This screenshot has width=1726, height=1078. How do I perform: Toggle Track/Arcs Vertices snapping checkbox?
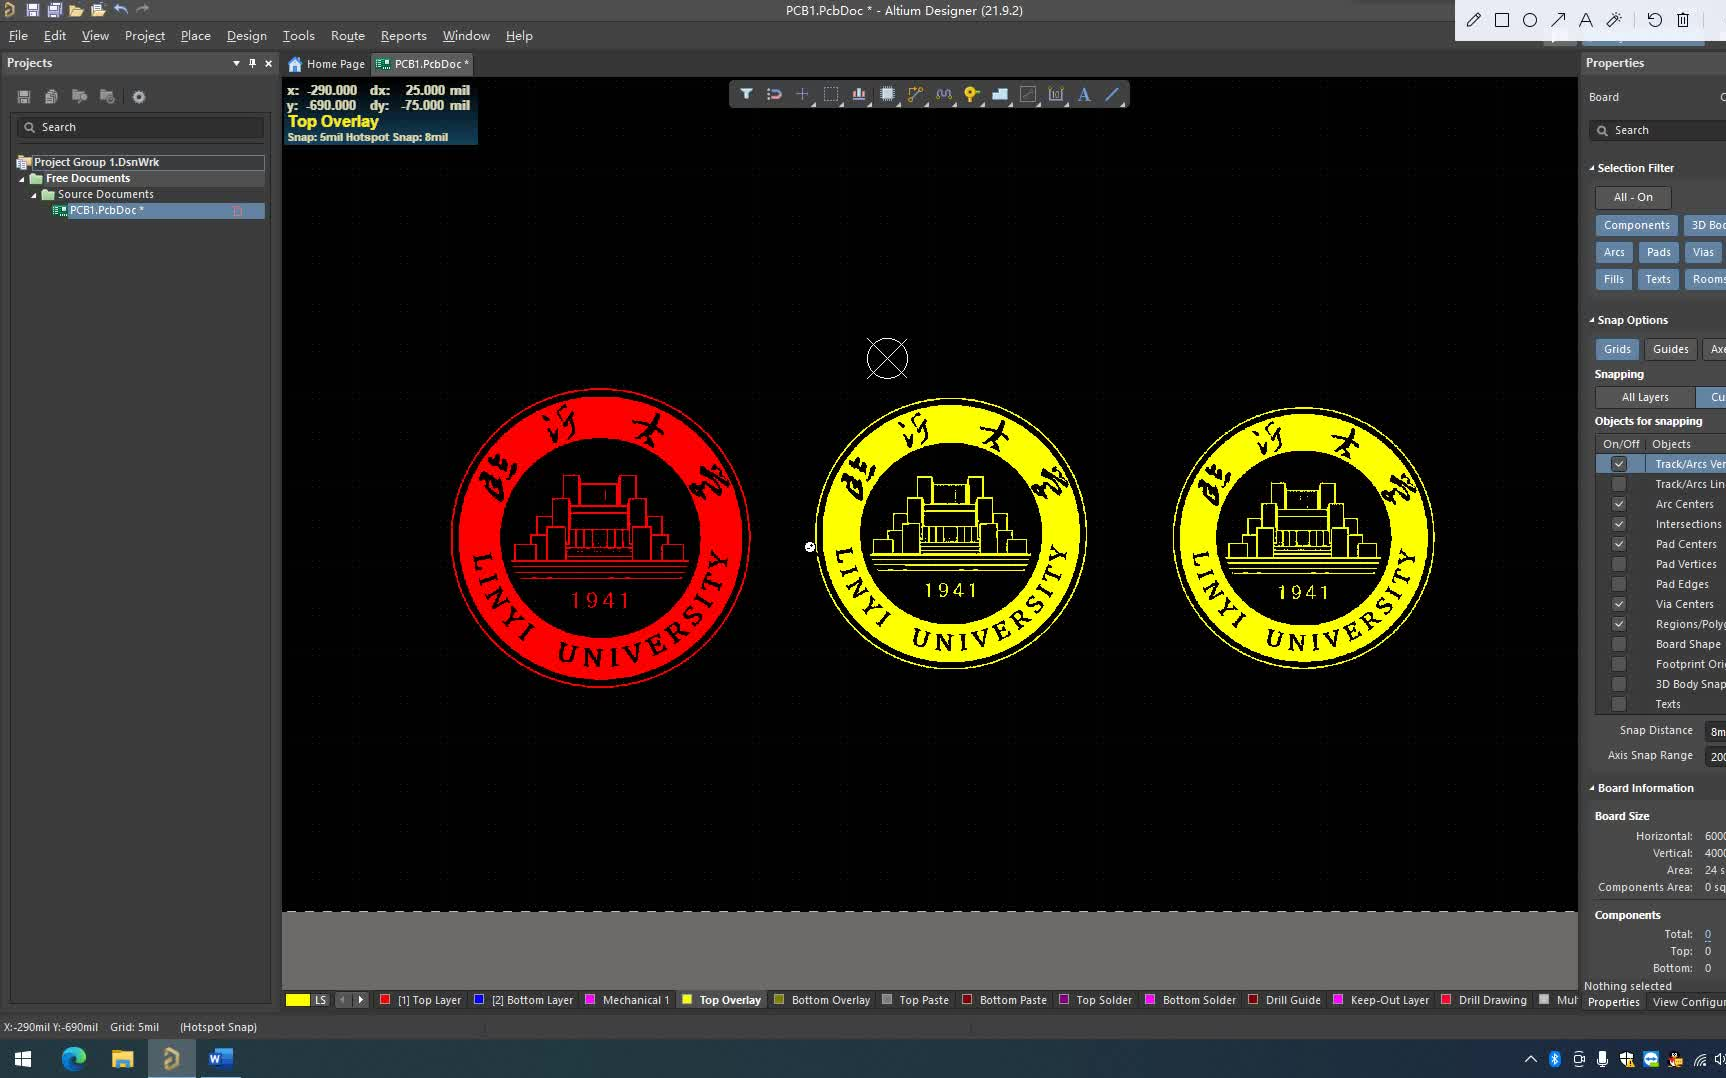tap(1618, 464)
